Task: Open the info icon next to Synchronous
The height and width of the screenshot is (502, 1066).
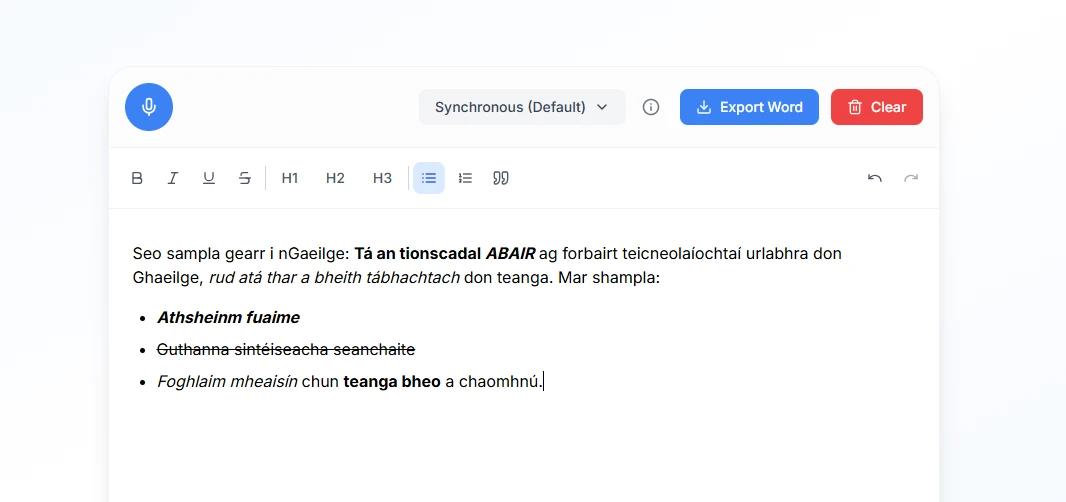Action: [651, 107]
